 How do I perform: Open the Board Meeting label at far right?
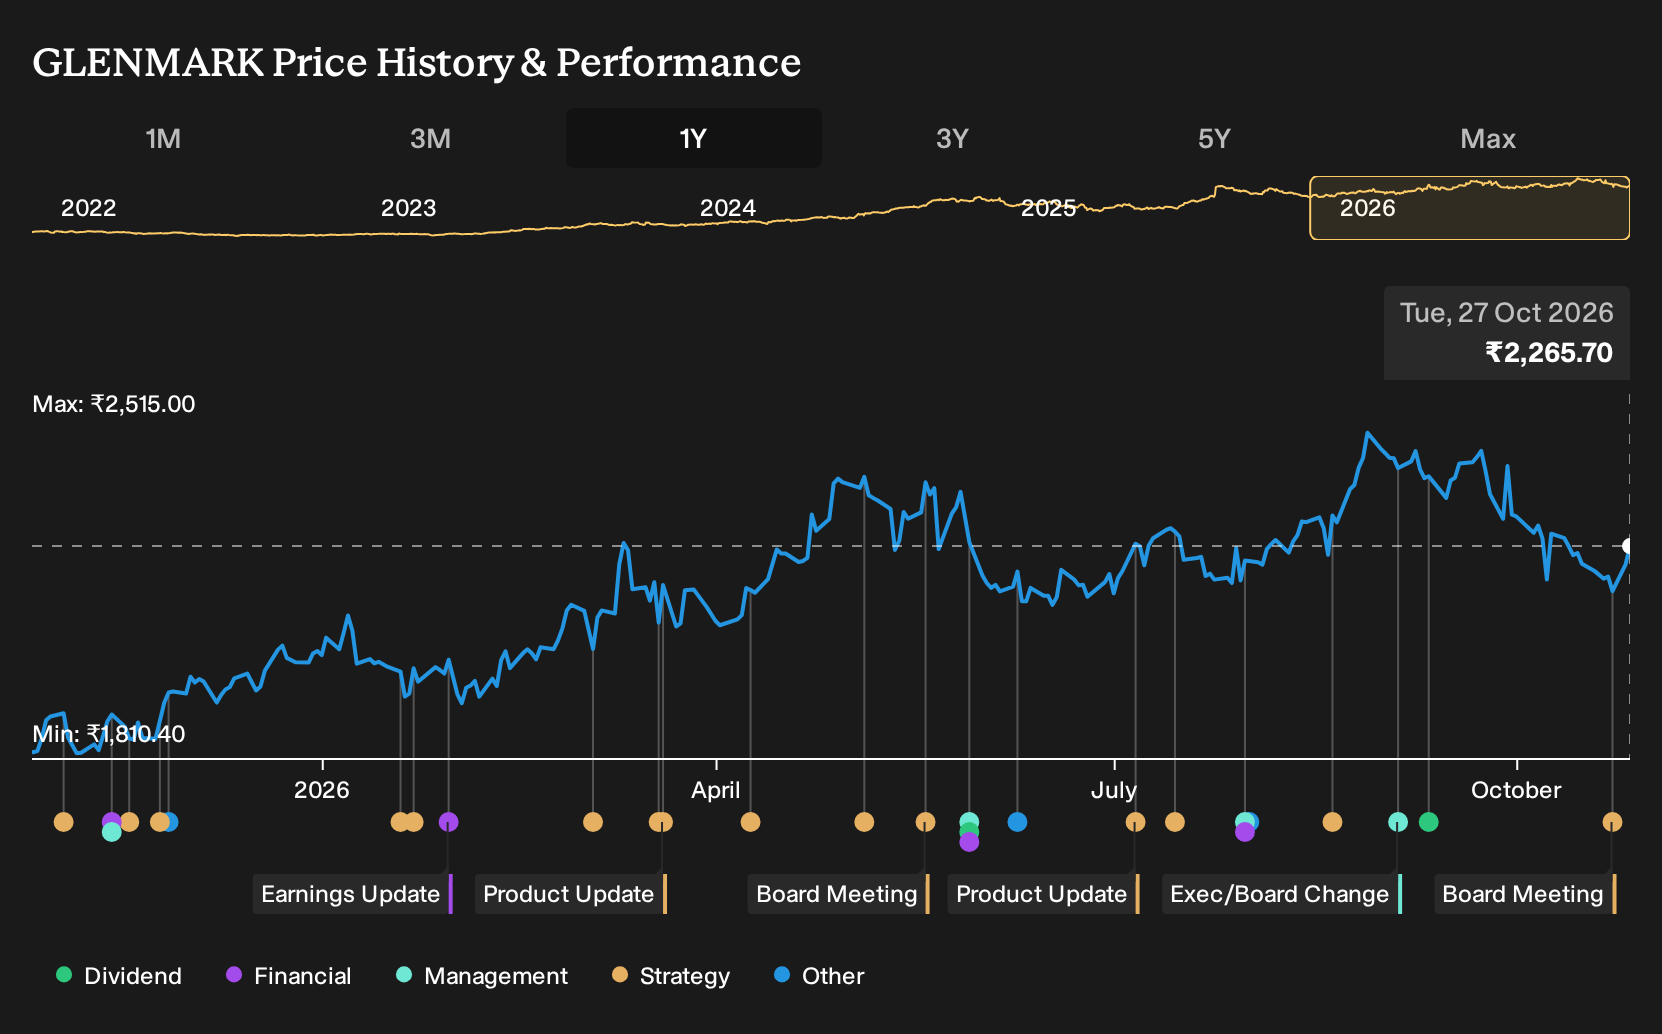point(1525,894)
